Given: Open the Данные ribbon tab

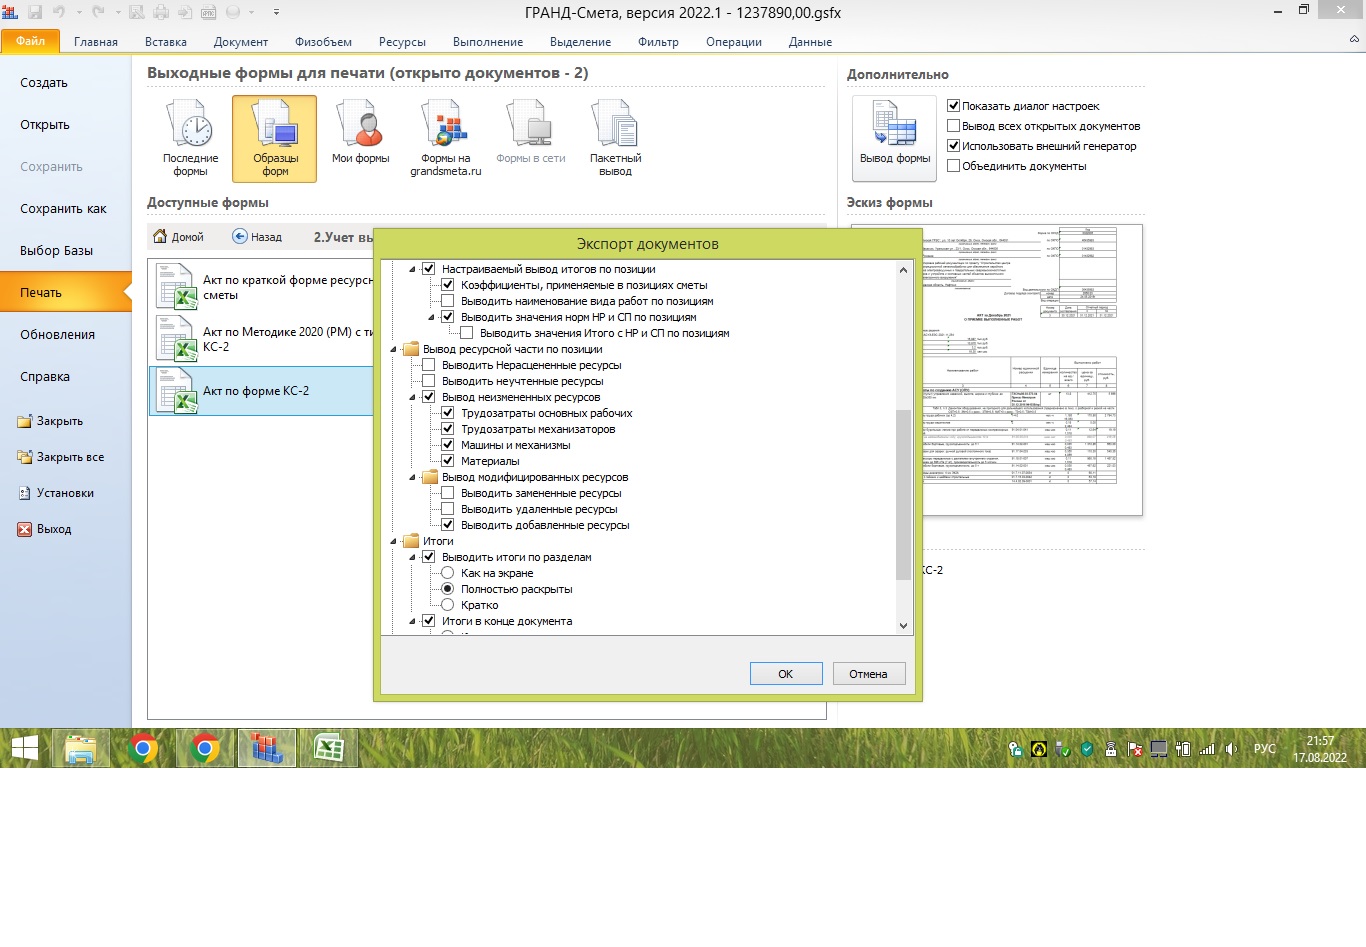Looking at the screenshot, I should point(810,42).
